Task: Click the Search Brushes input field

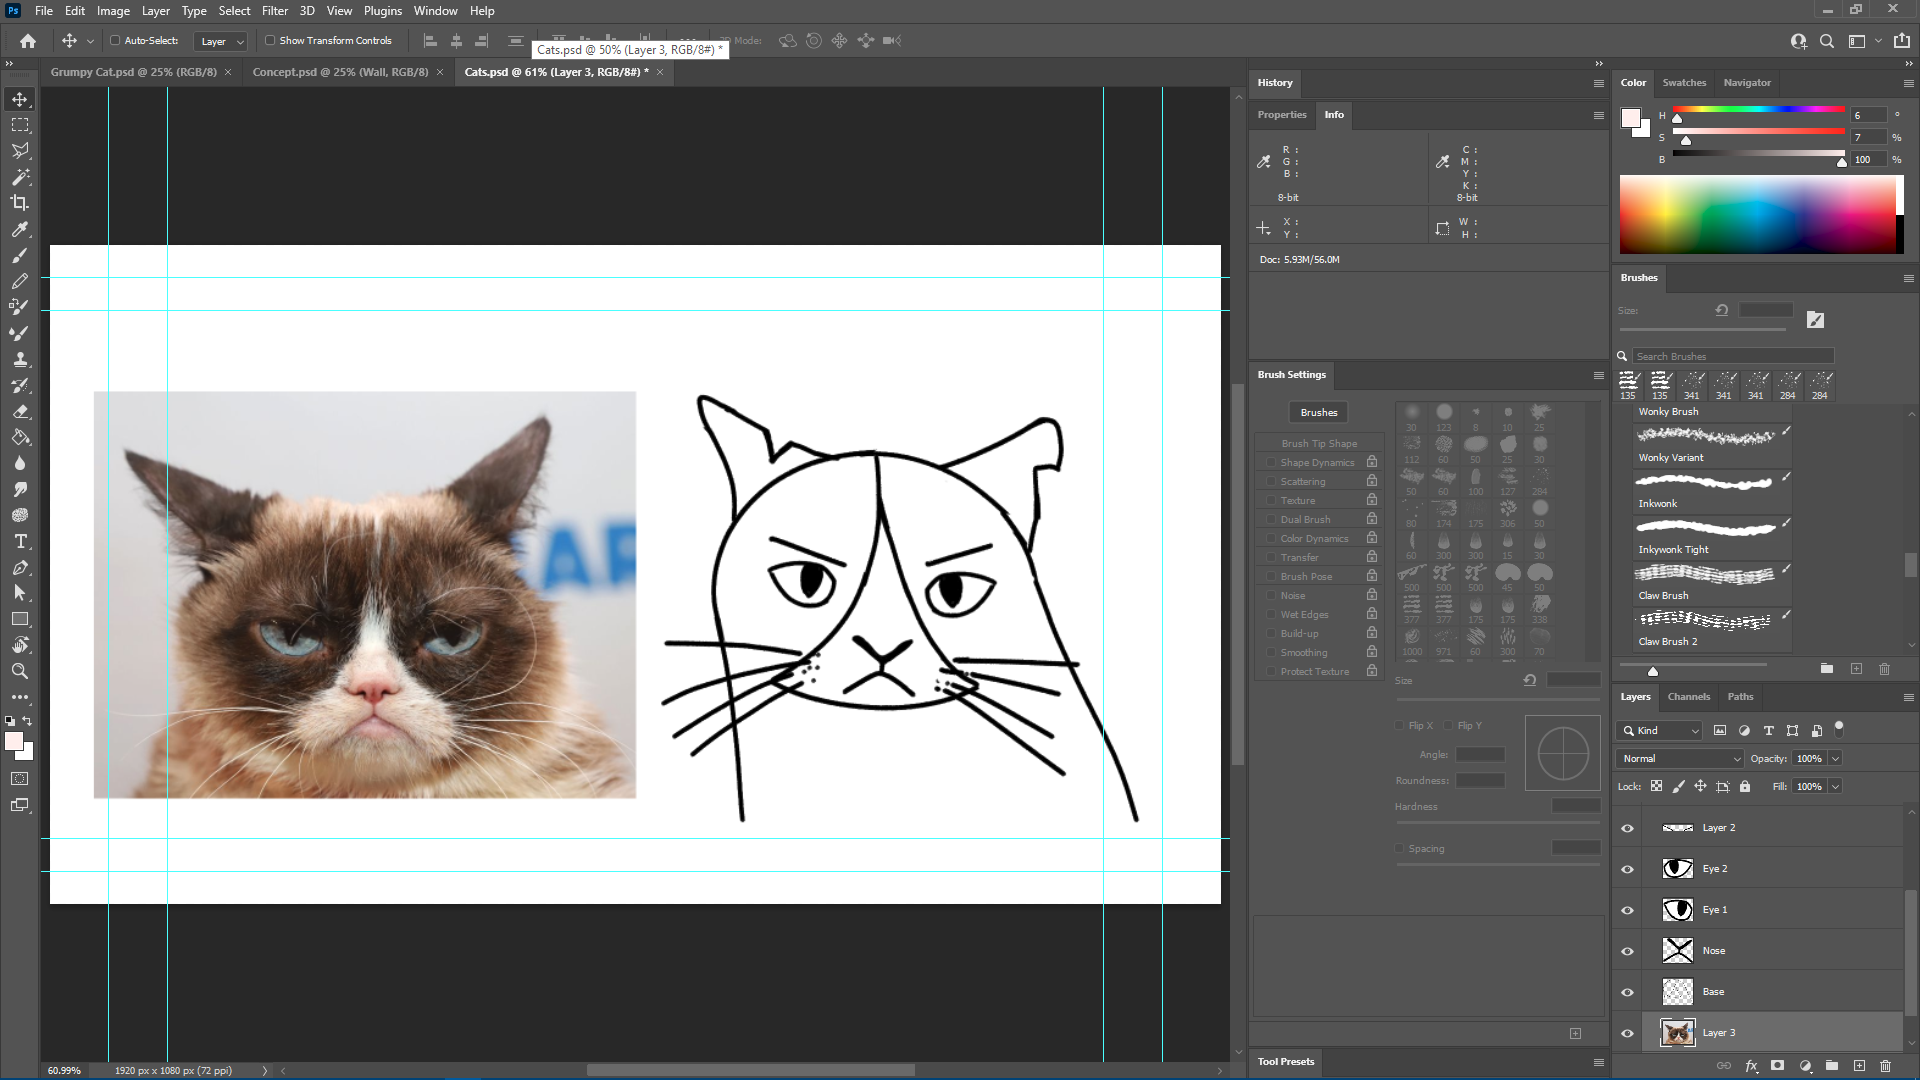Action: coord(1733,356)
